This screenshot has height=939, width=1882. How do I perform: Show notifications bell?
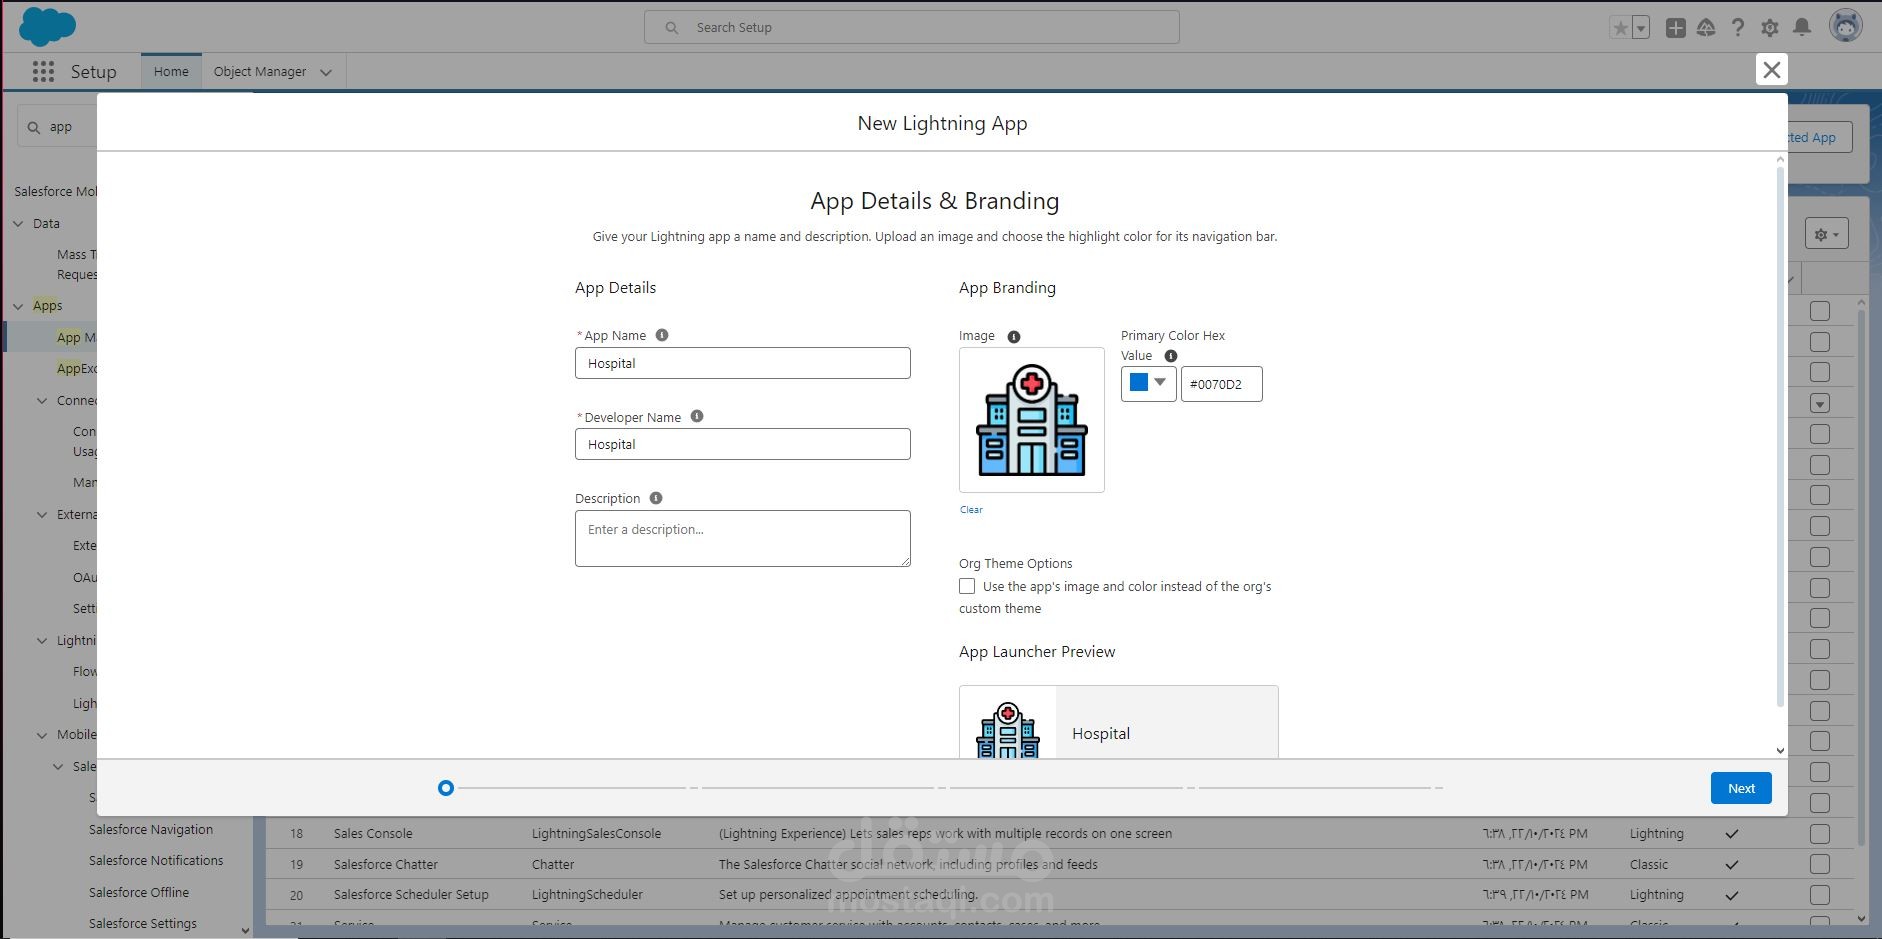tap(1802, 28)
